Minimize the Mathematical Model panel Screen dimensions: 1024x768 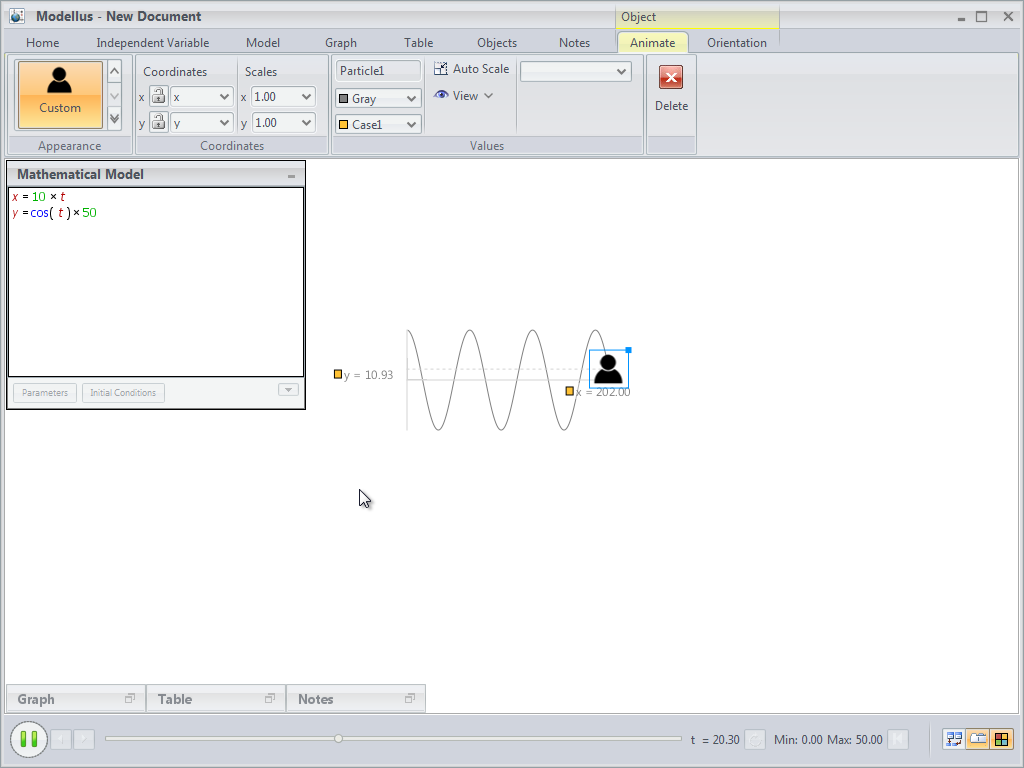point(291,175)
